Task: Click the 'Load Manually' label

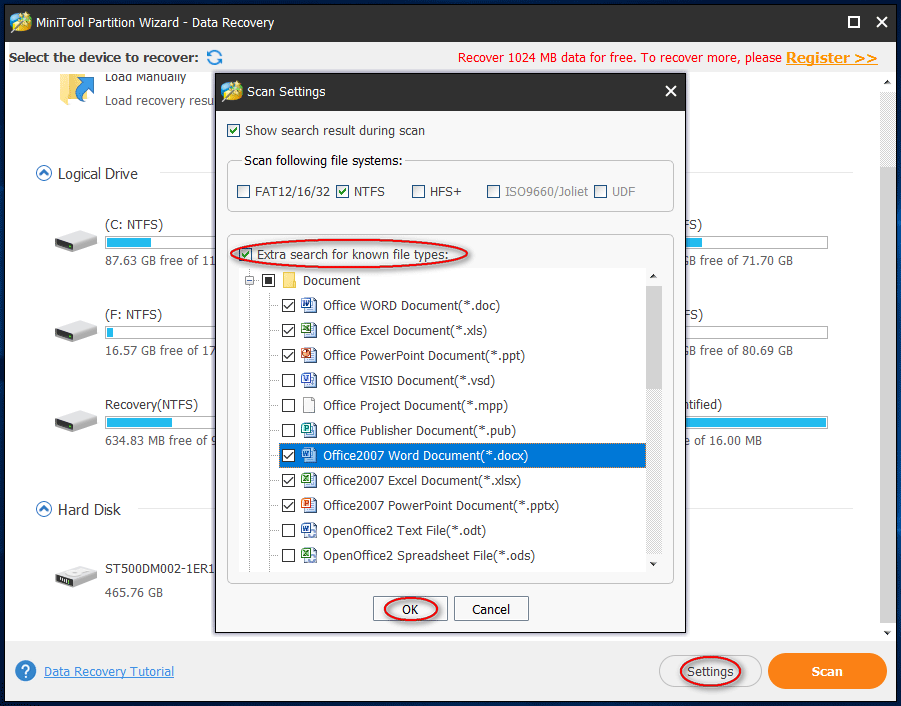Action: (x=145, y=77)
